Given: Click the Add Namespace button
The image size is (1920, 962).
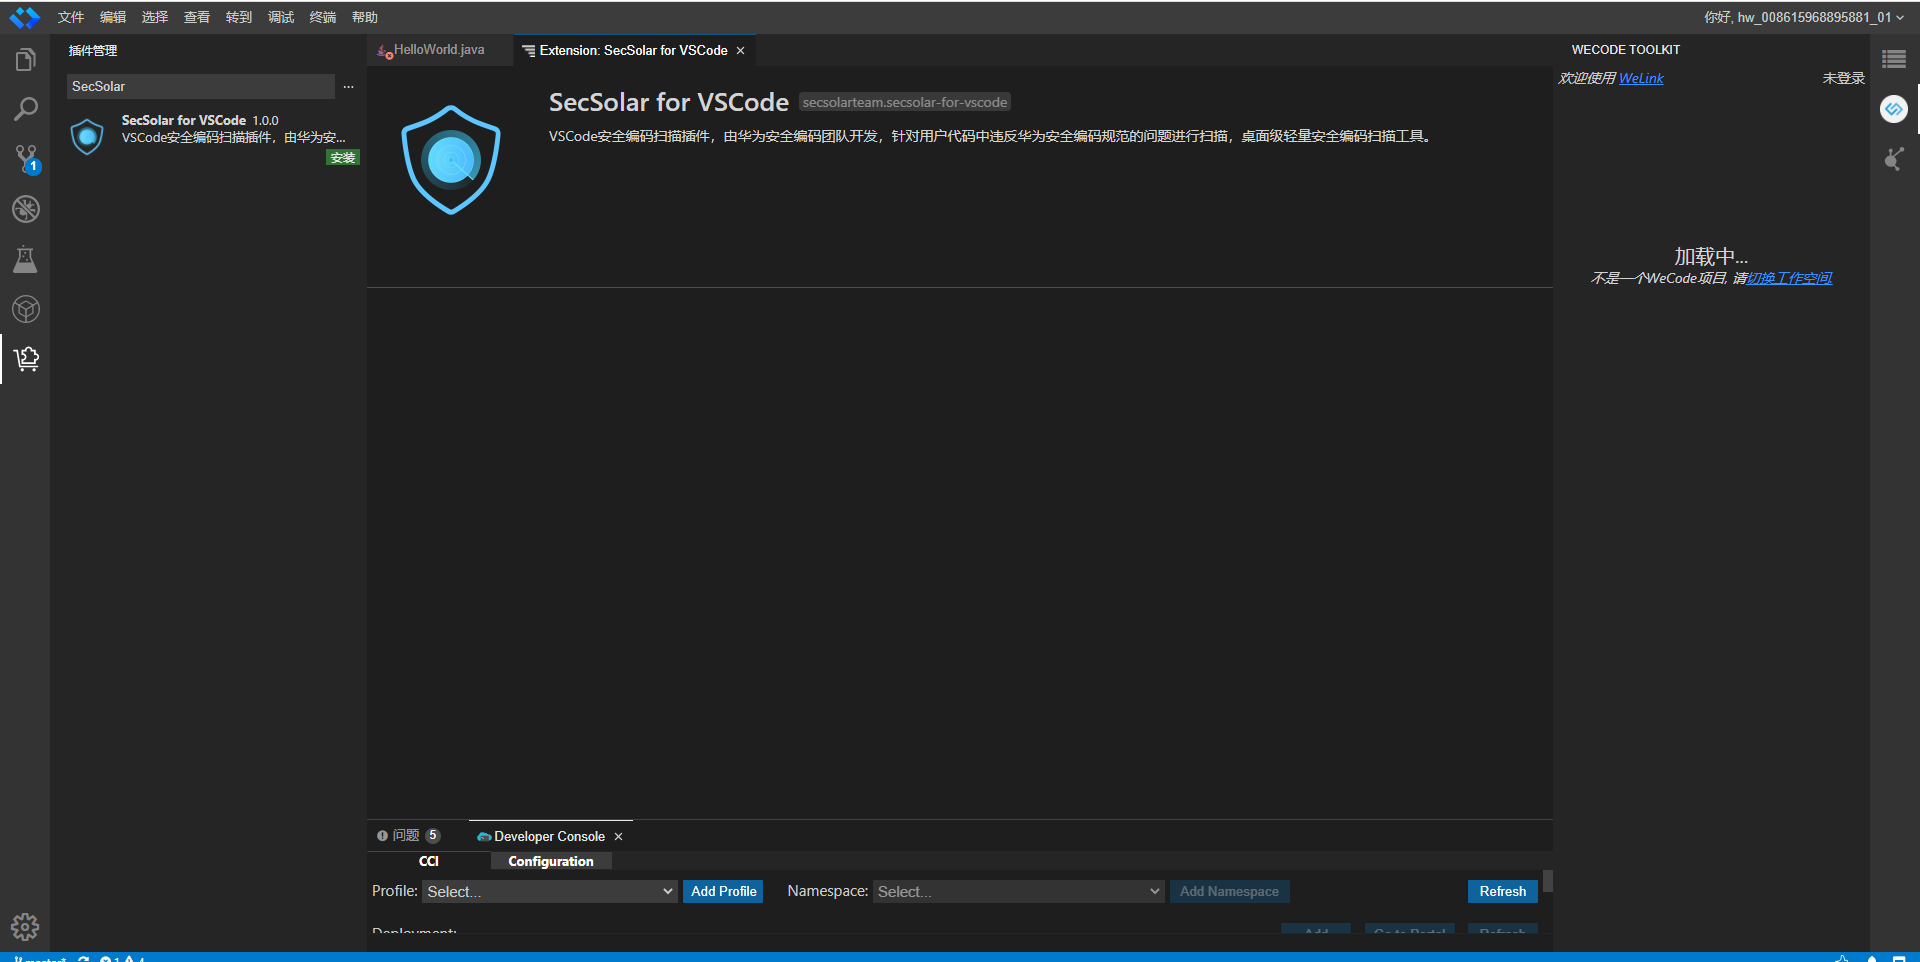Looking at the screenshot, I should point(1229,892).
